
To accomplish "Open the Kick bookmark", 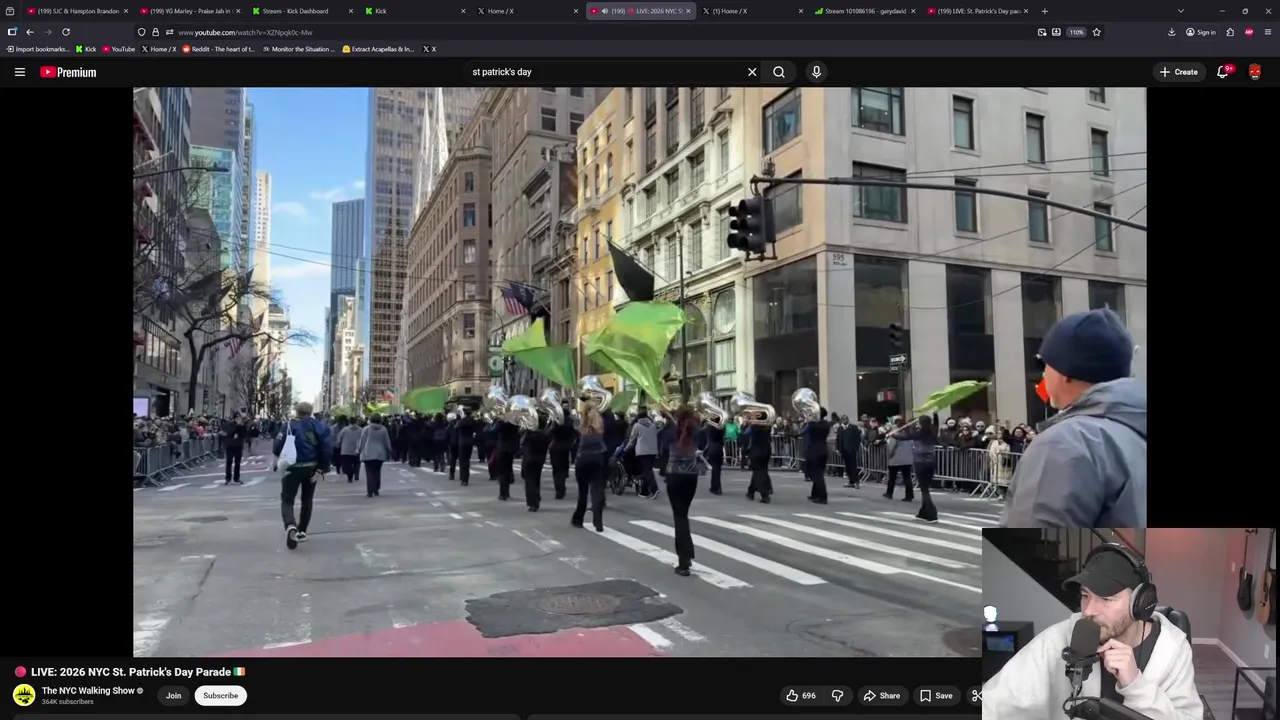I will 86,49.
